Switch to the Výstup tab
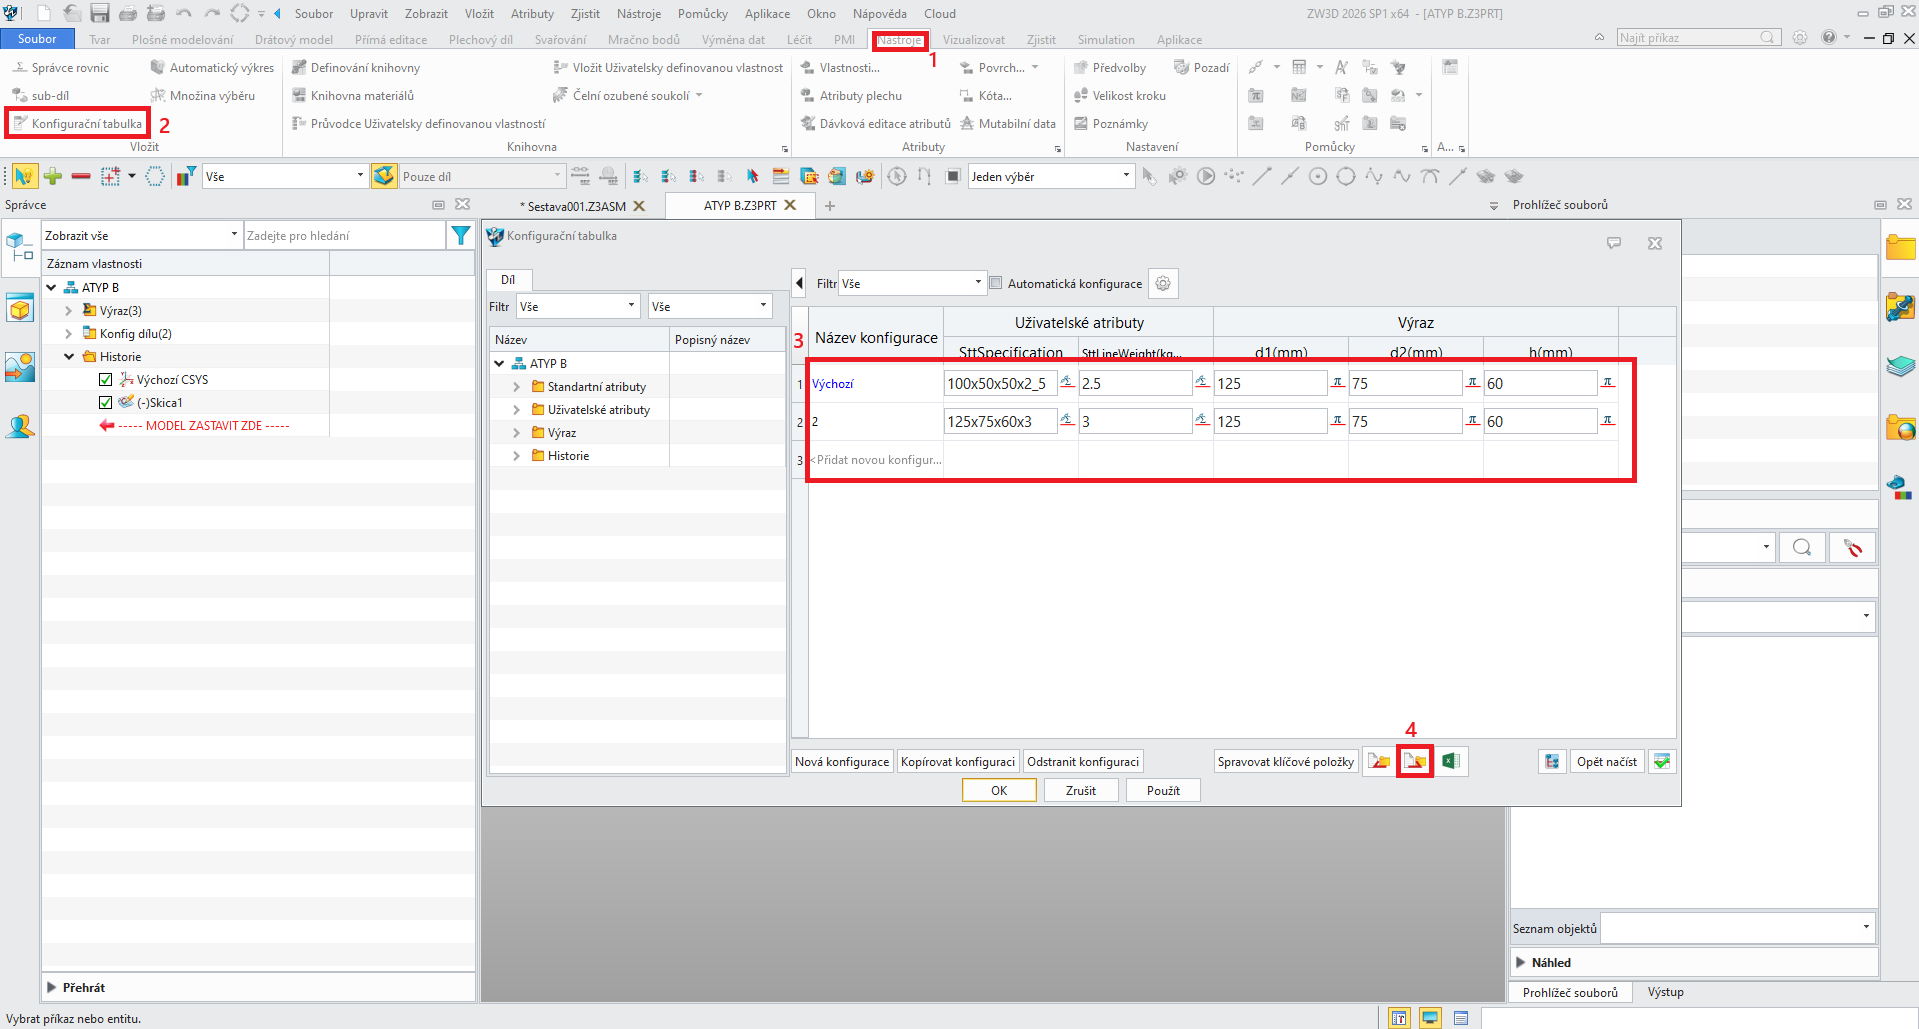Screen dimensions: 1919x1029 click(x=1666, y=992)
